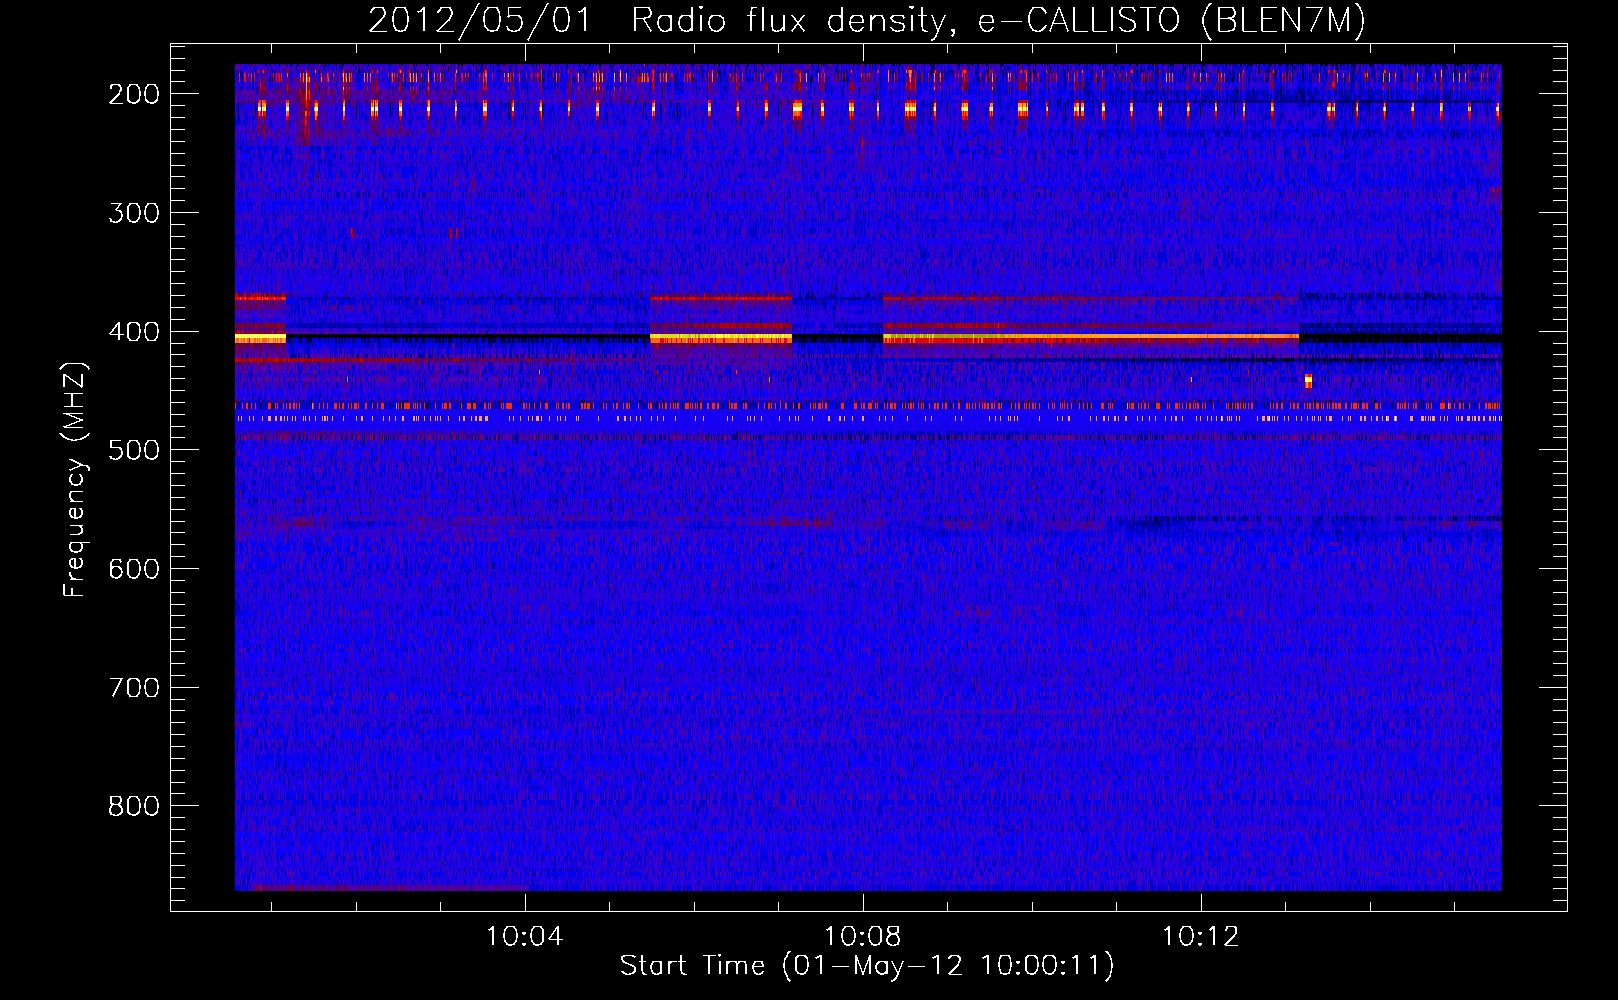Click the 10:04 time tick label
Image resolution: width=1618 pixels, height=1000 pixels.
click(x=525, y=937)
